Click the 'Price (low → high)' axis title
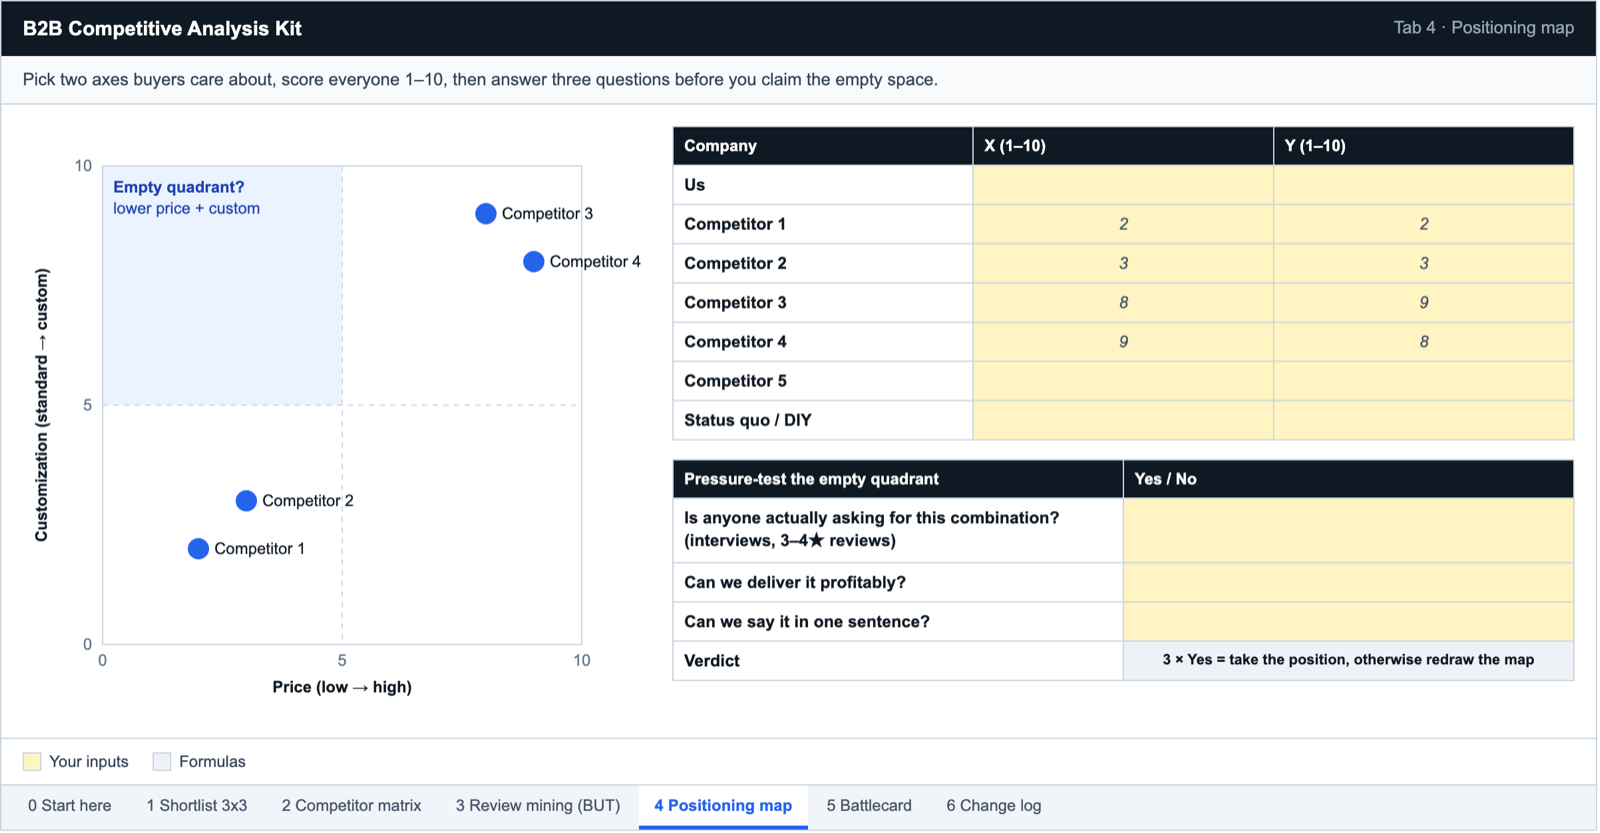Image resolution: width=1600 pixels, height=833 pixels. (342, 687)
